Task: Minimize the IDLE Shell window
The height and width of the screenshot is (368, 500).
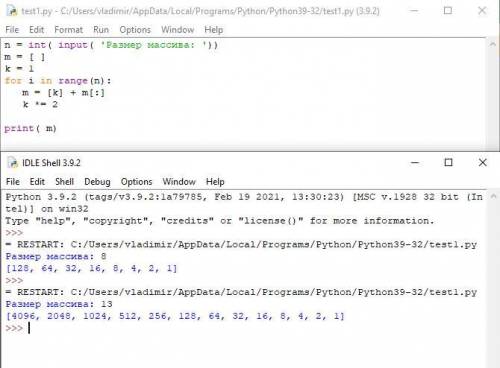Action: pyautogui.click(x=415, y=163)
